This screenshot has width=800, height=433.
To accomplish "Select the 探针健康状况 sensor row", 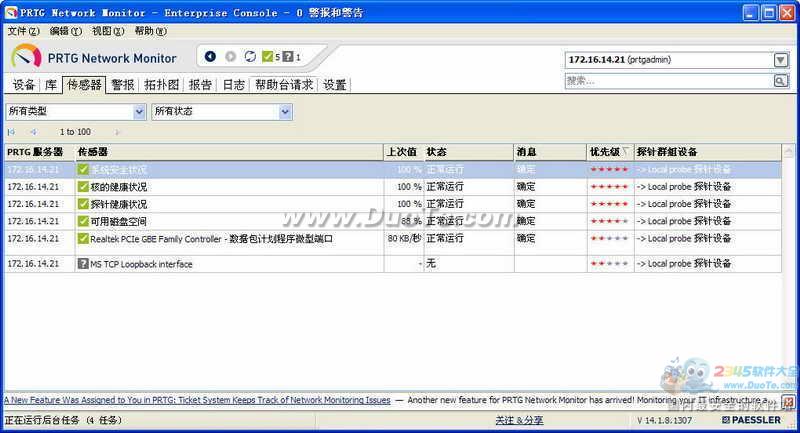I will [x=393, y=204].
